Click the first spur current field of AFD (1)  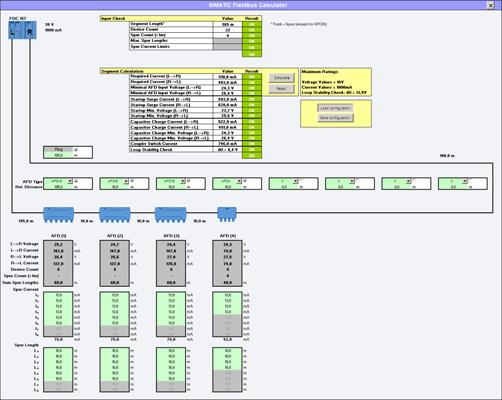coord(58,295)
